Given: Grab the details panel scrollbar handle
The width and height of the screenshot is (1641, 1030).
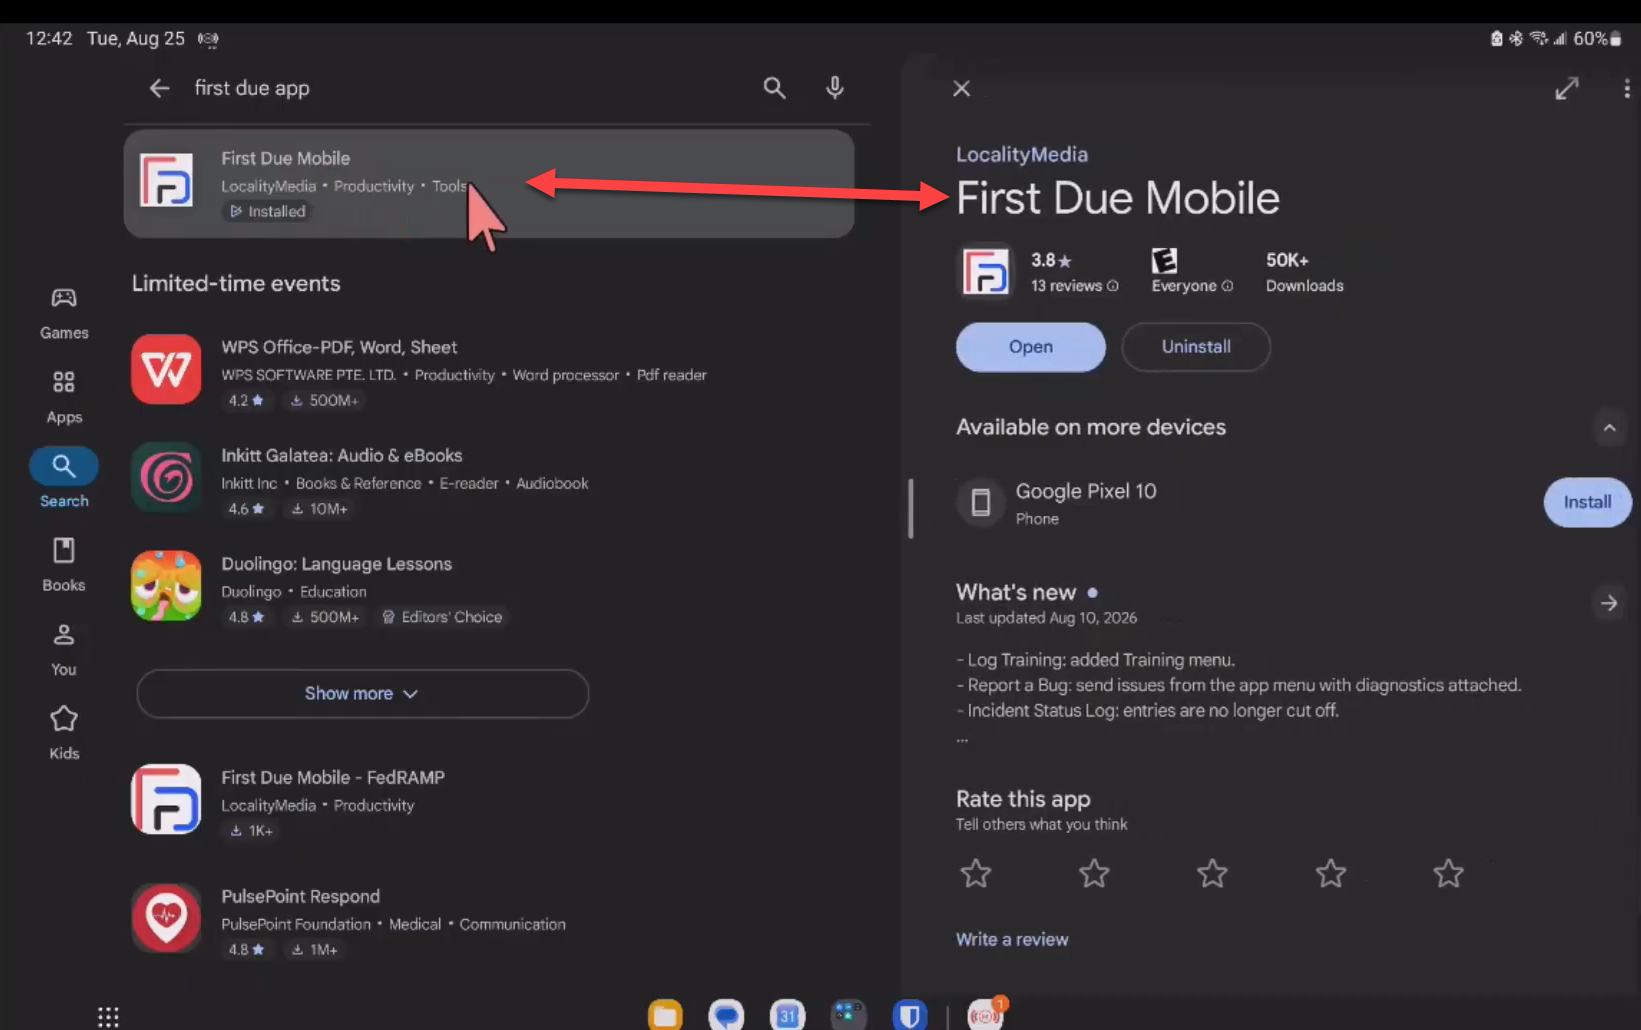Looking at the screenshot, I should coord(911,508).
